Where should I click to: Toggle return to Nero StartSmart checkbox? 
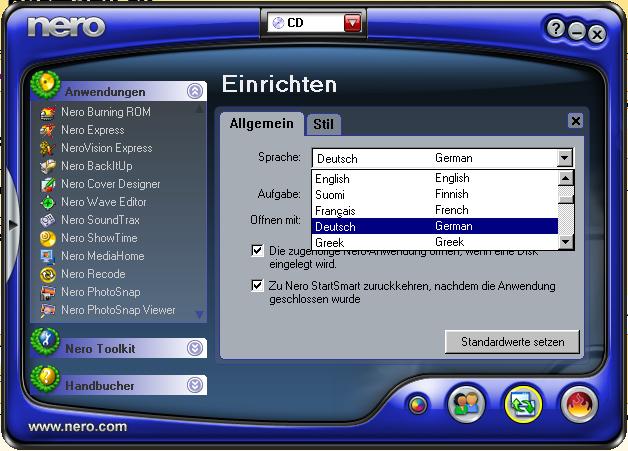[x=257, y=286]
